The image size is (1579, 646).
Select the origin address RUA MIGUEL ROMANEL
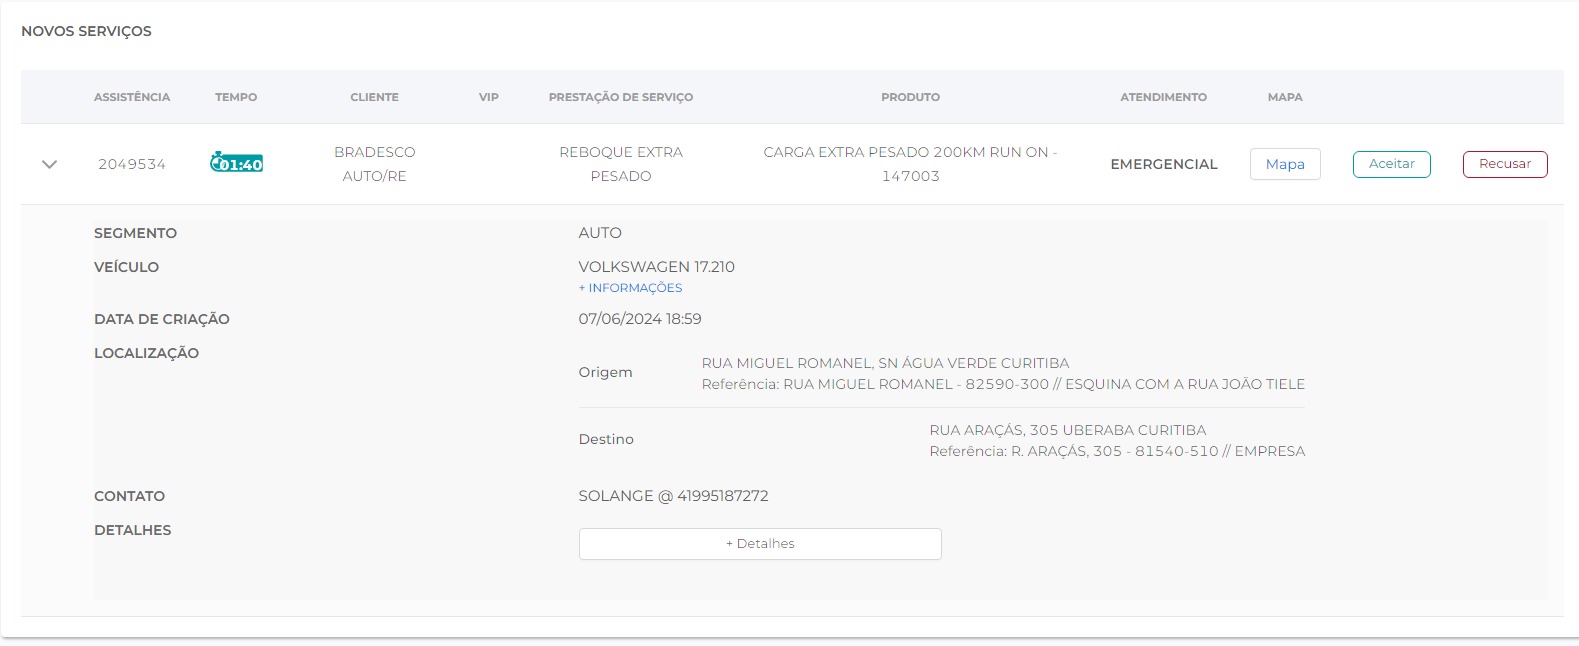click(885, 363)
